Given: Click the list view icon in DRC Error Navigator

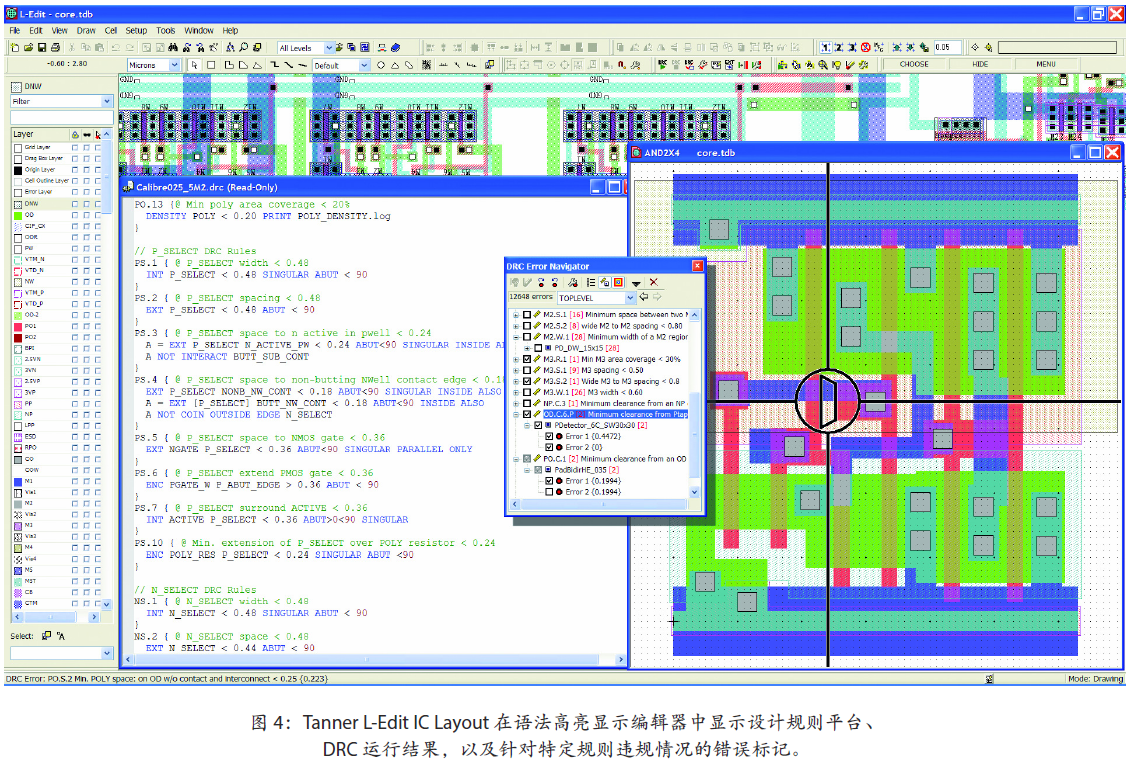Looking at the screenshot, I should click(591, 282).
